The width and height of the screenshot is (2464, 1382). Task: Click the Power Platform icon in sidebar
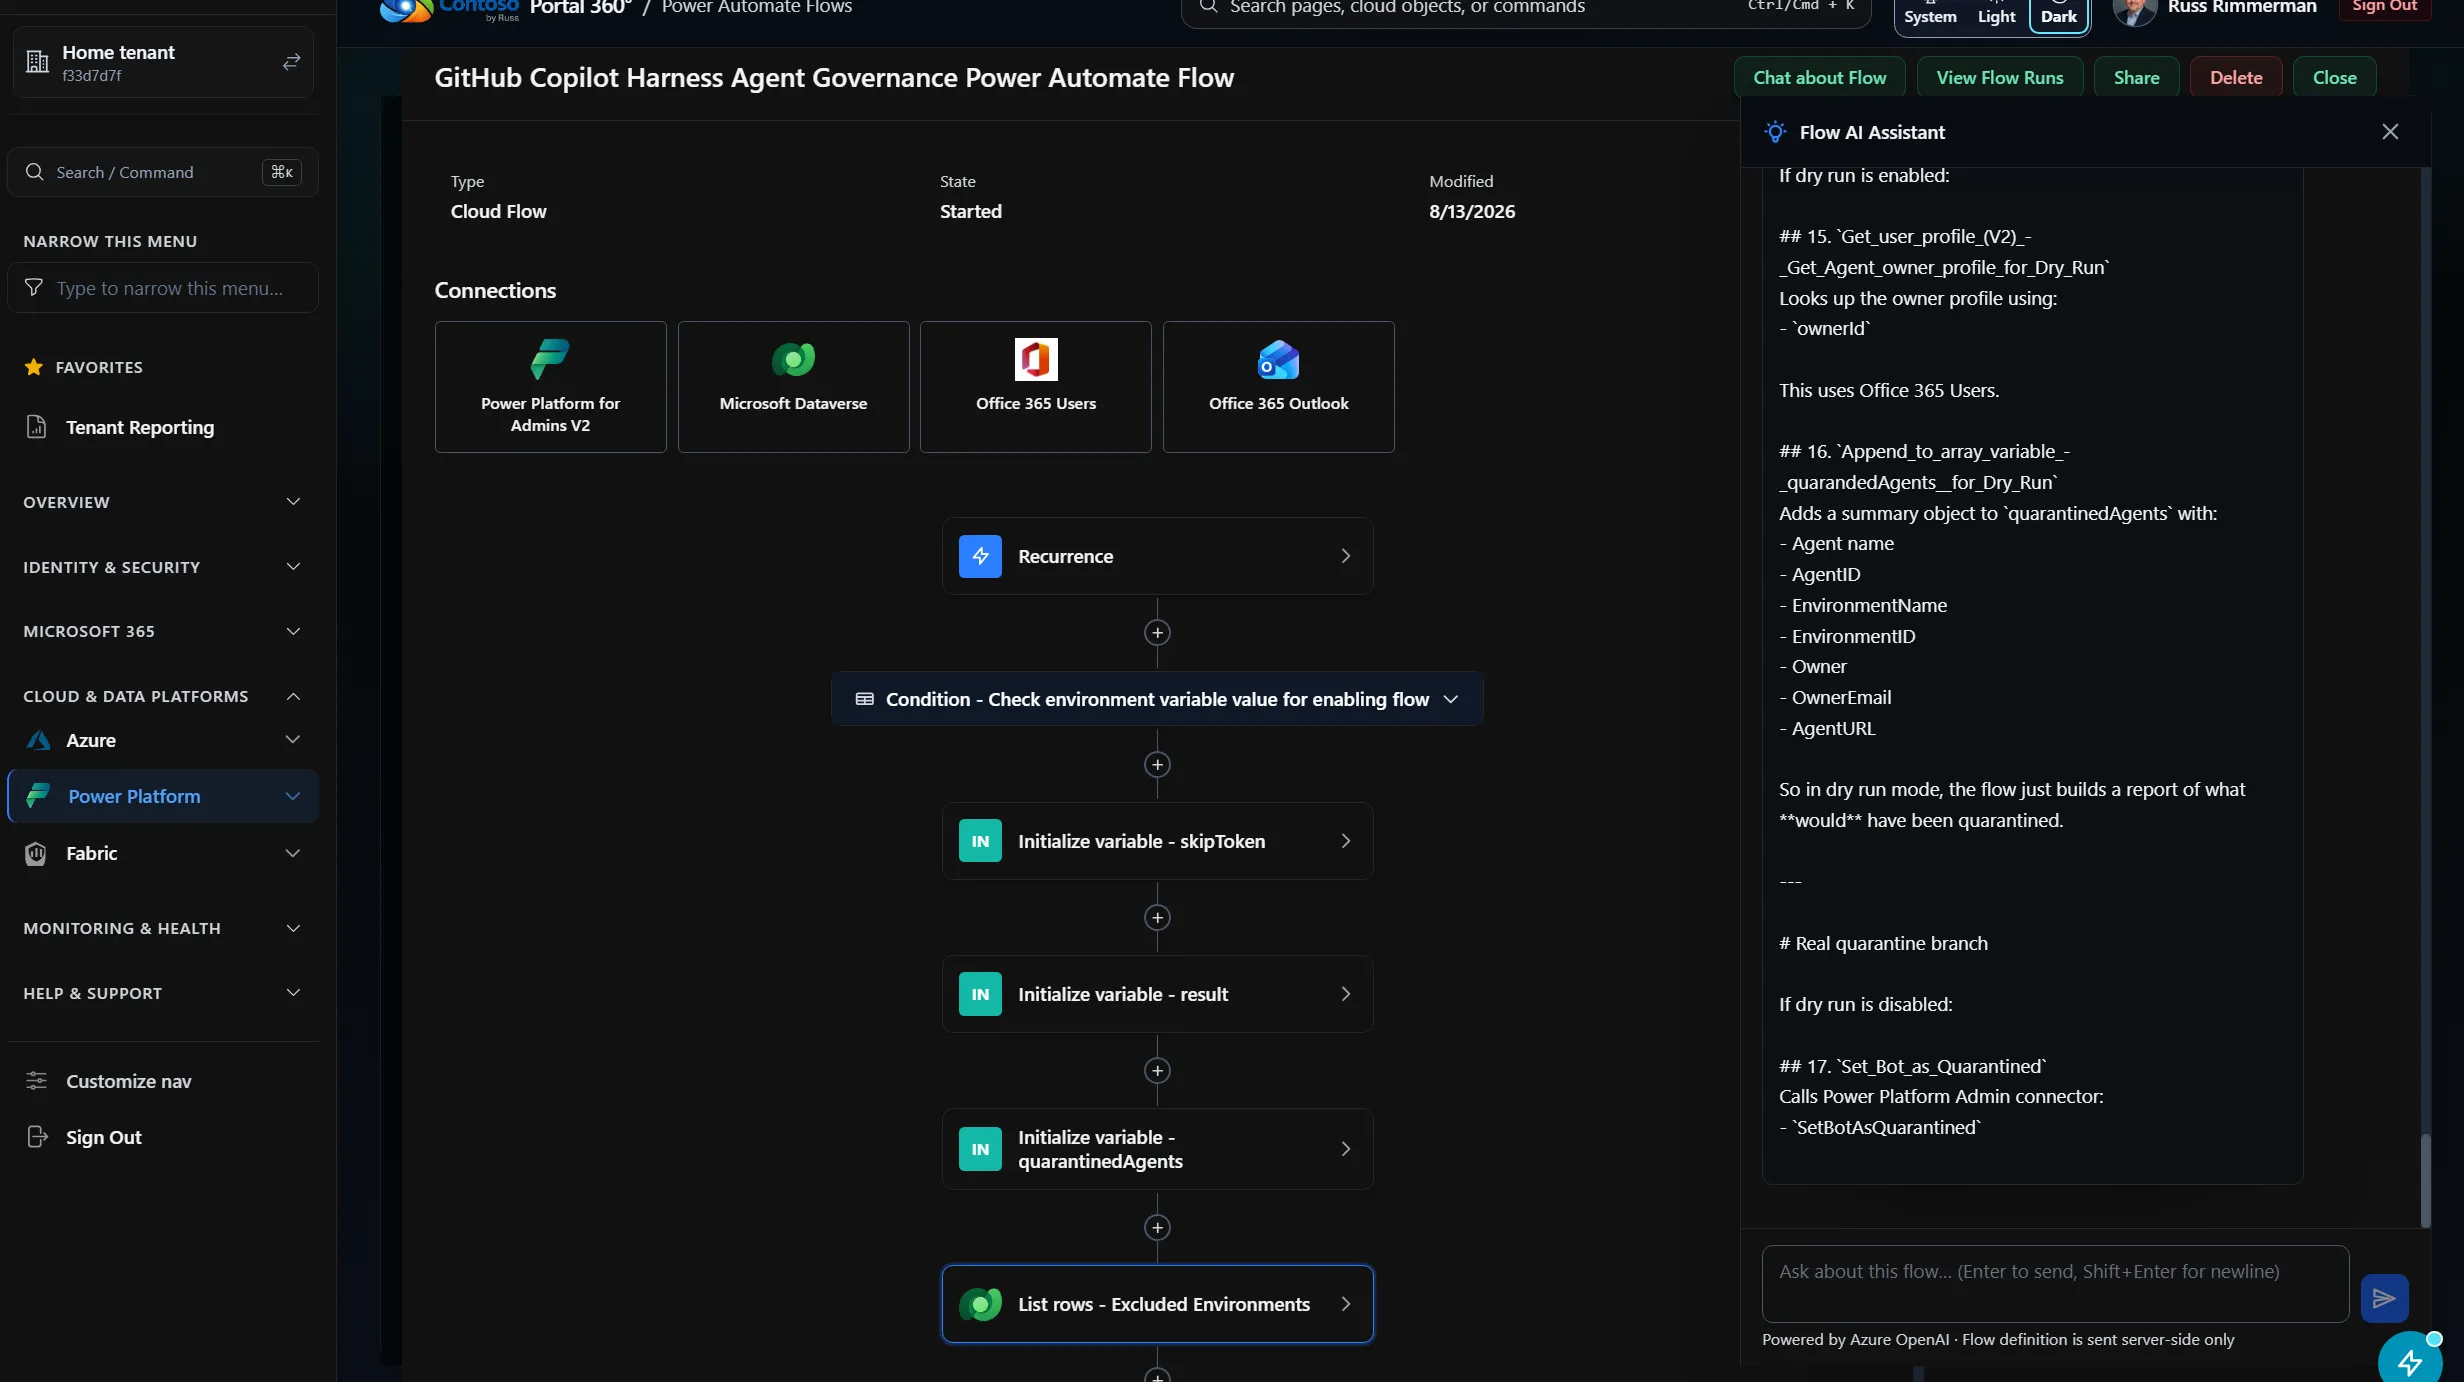tap(38, 796)
